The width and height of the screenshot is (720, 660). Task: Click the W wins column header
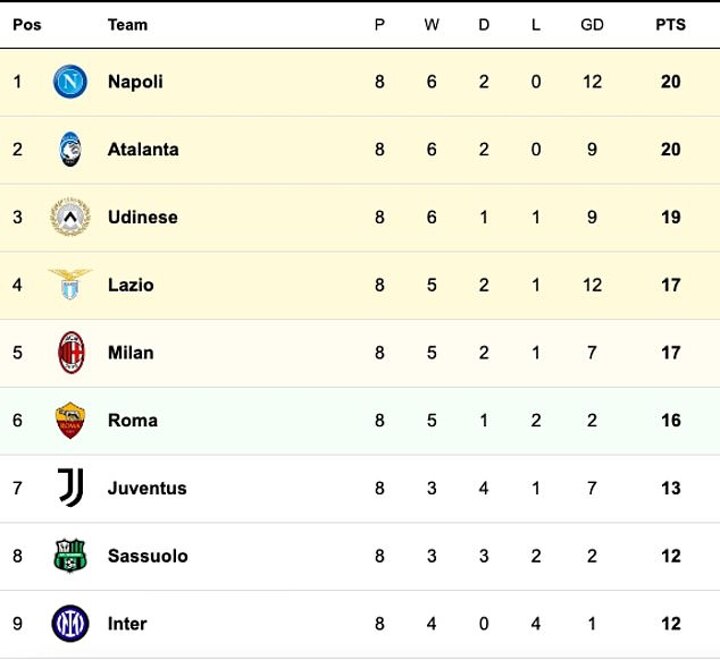(431, 25)
